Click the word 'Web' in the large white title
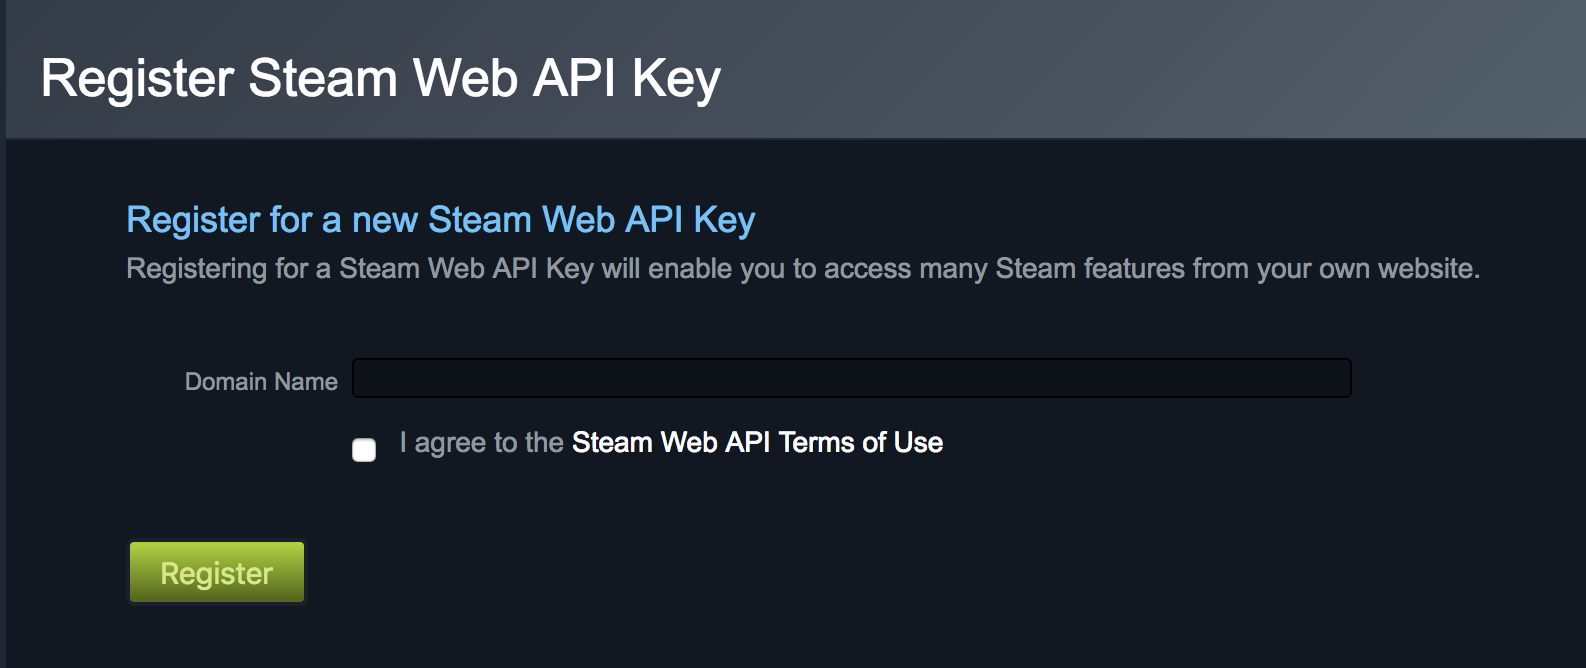Viewport: 1586px width, 668px height. click(465, 78)
